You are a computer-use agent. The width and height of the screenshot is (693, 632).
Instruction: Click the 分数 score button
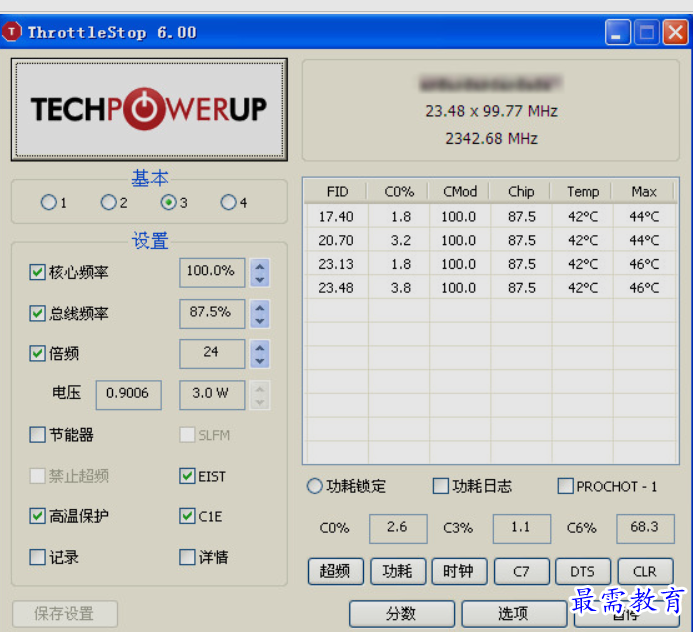pos(402,613)
